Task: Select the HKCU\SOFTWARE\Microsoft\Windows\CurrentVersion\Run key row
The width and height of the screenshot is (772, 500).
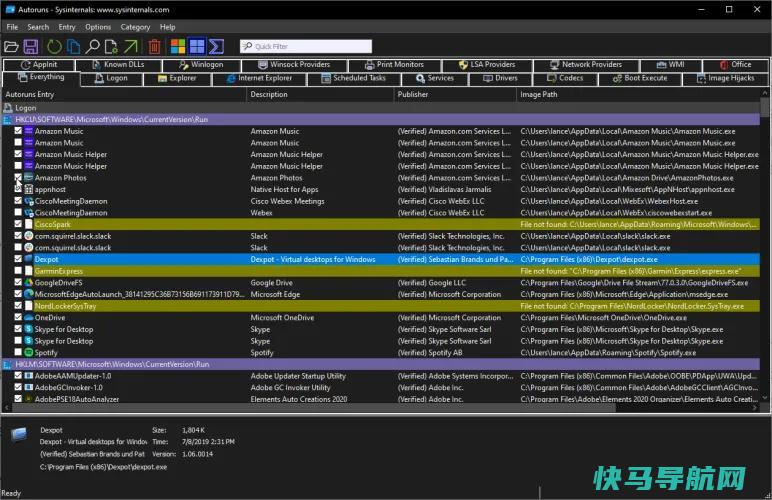Action: pyautogui.click(x=381, y=120)
